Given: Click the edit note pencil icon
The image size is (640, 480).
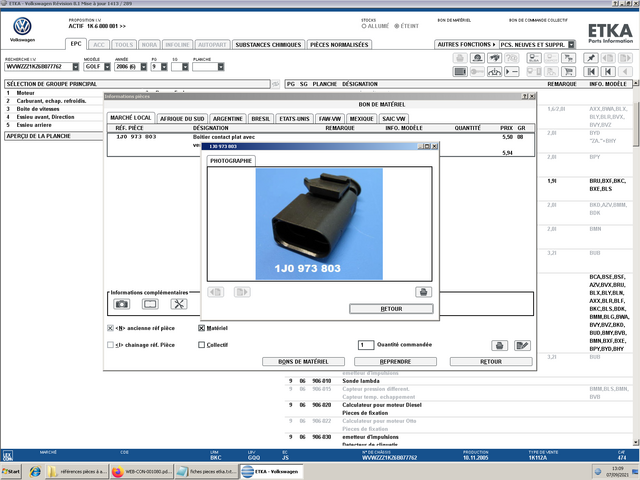Looking at the screenshot, I should (x=522, y=346).
